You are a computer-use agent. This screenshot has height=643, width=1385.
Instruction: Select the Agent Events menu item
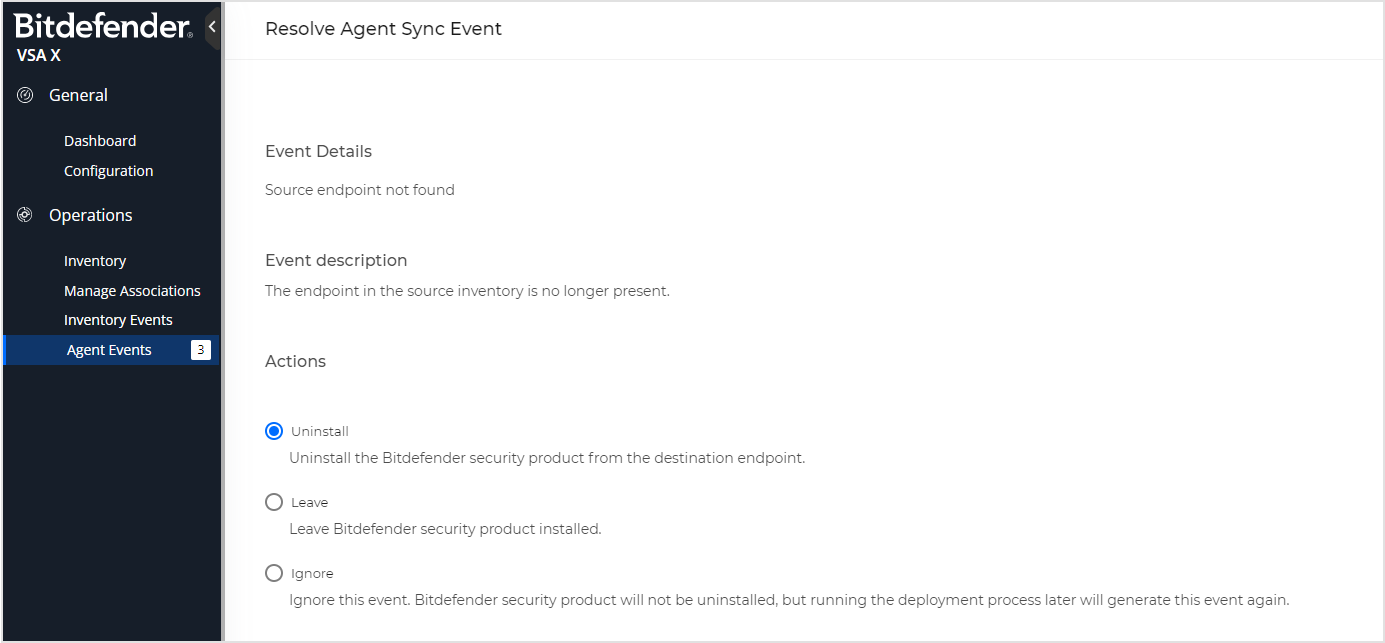coord(108,350)
